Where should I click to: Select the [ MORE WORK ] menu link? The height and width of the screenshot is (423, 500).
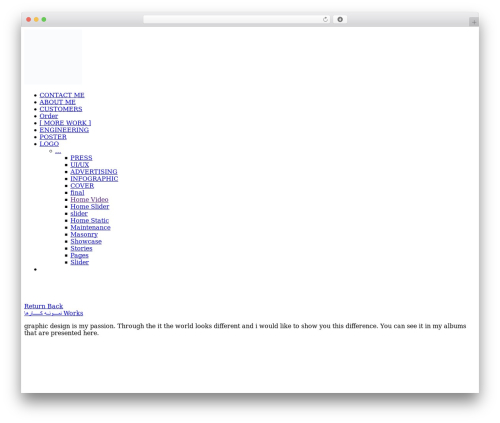65,123
